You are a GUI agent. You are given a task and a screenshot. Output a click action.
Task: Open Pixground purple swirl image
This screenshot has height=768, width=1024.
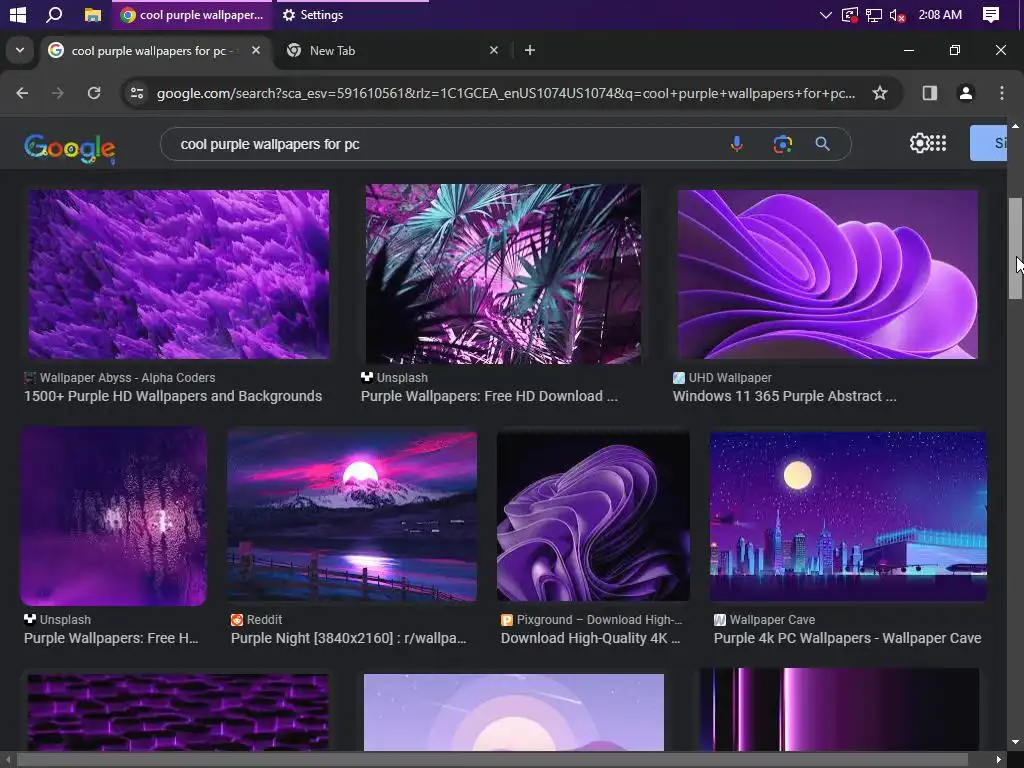tap(593, 516)
